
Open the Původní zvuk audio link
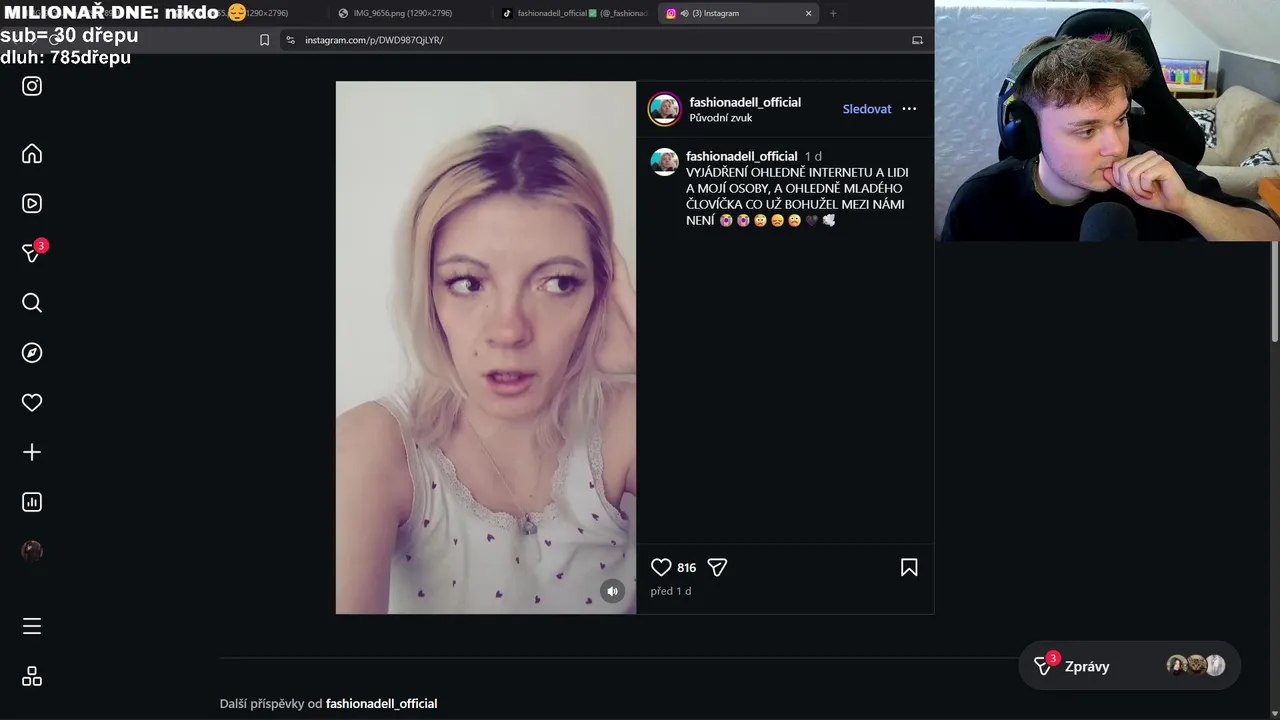coord(721,118)
